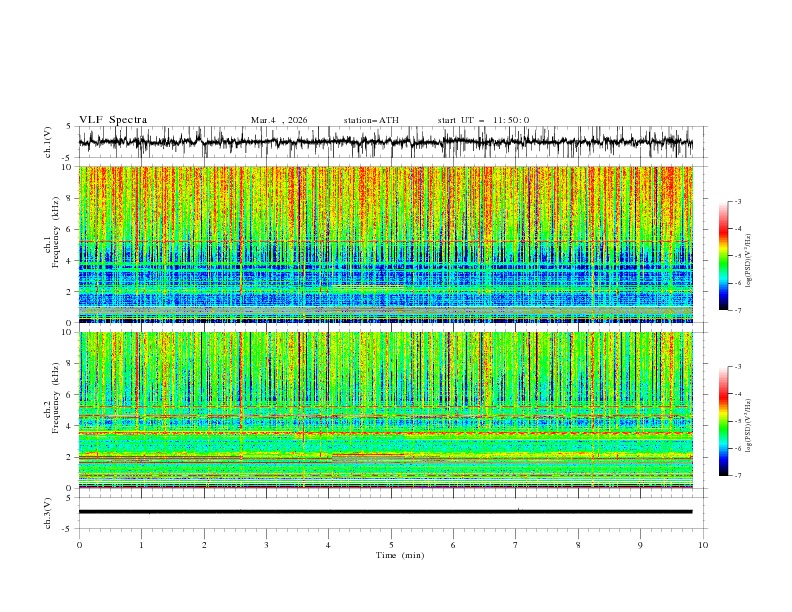Select the 'start UT = 11:50:0' label

coord(483,120)
